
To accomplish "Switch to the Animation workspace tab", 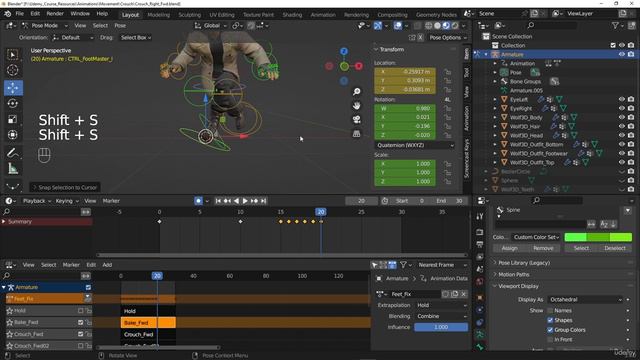I will click(323, 15).
